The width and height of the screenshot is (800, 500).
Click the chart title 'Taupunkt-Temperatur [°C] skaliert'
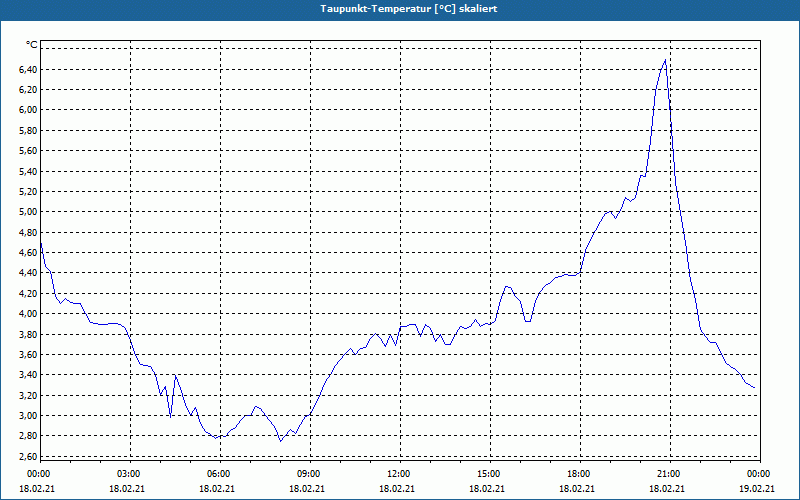409,9
